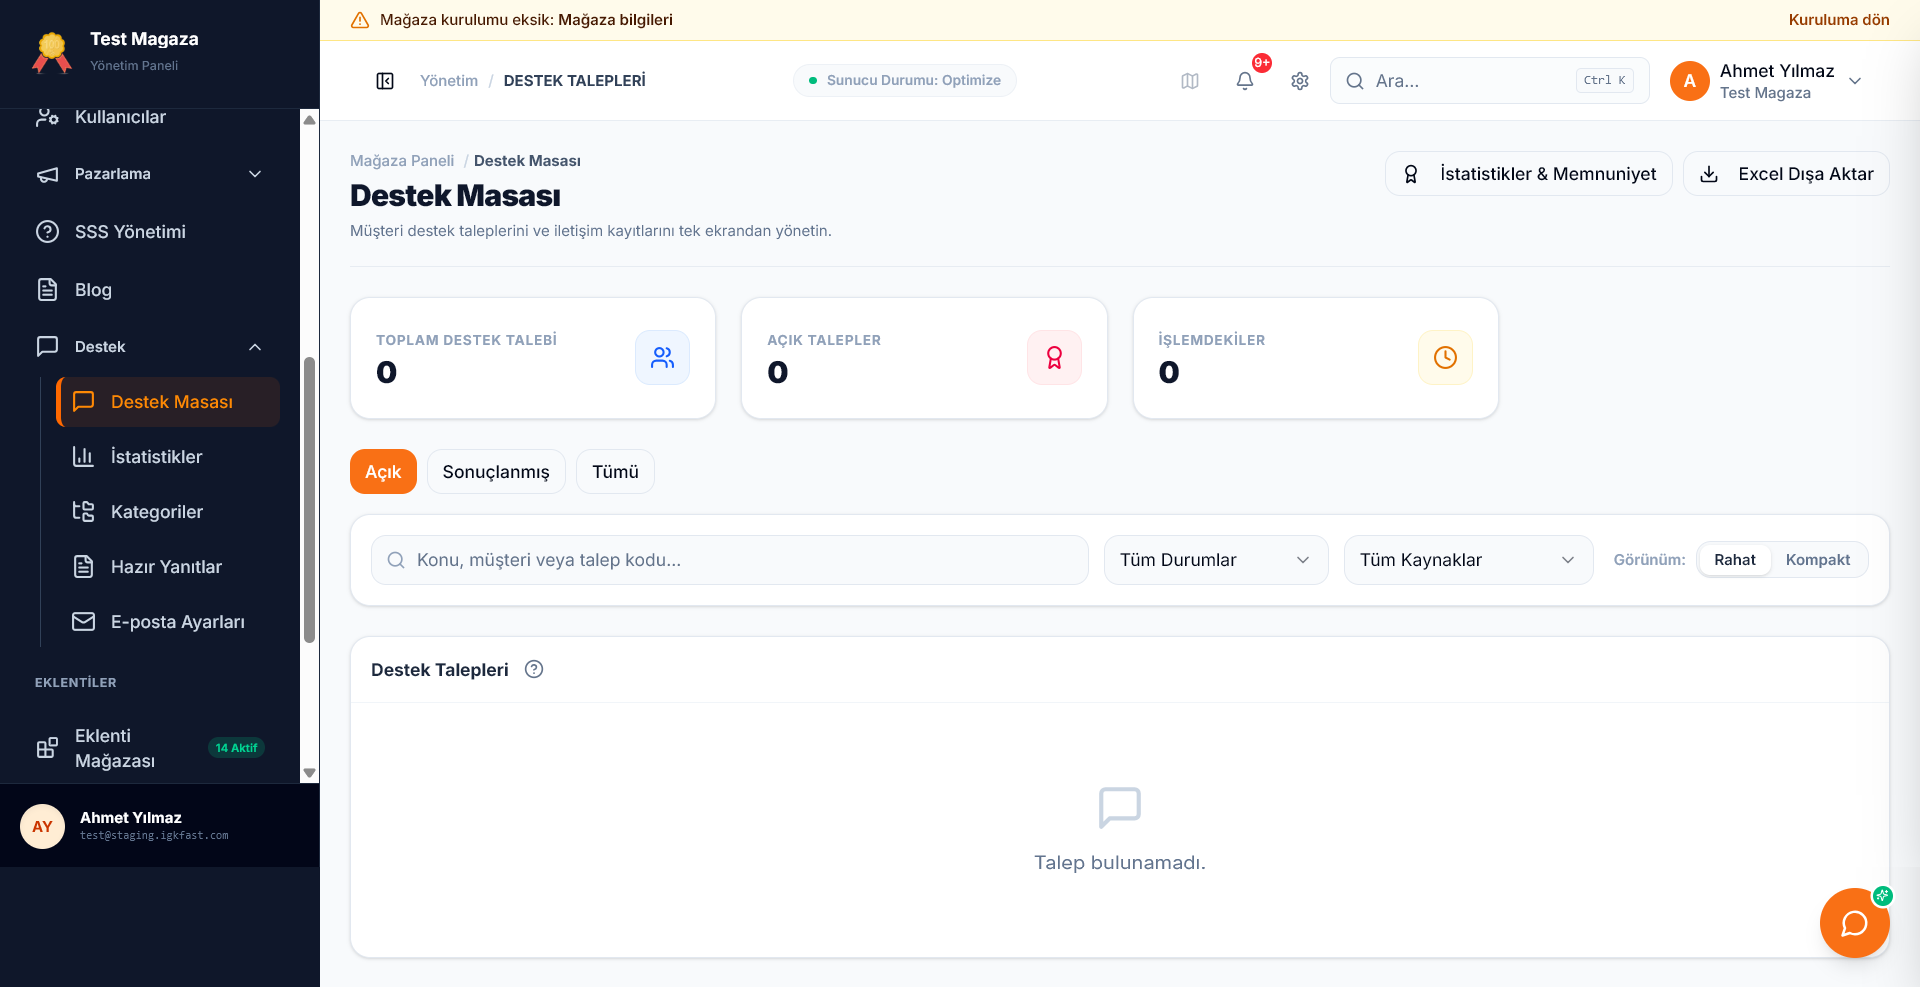
Task: Expand the Pazarlama menu section
Action: [150, 174]
